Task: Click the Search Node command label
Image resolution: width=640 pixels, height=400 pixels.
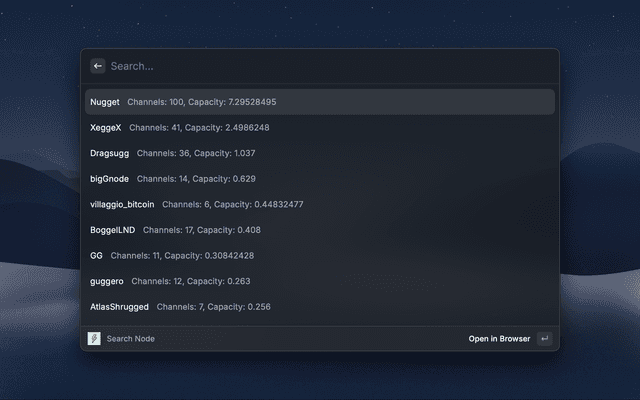Action: (131, 339)
